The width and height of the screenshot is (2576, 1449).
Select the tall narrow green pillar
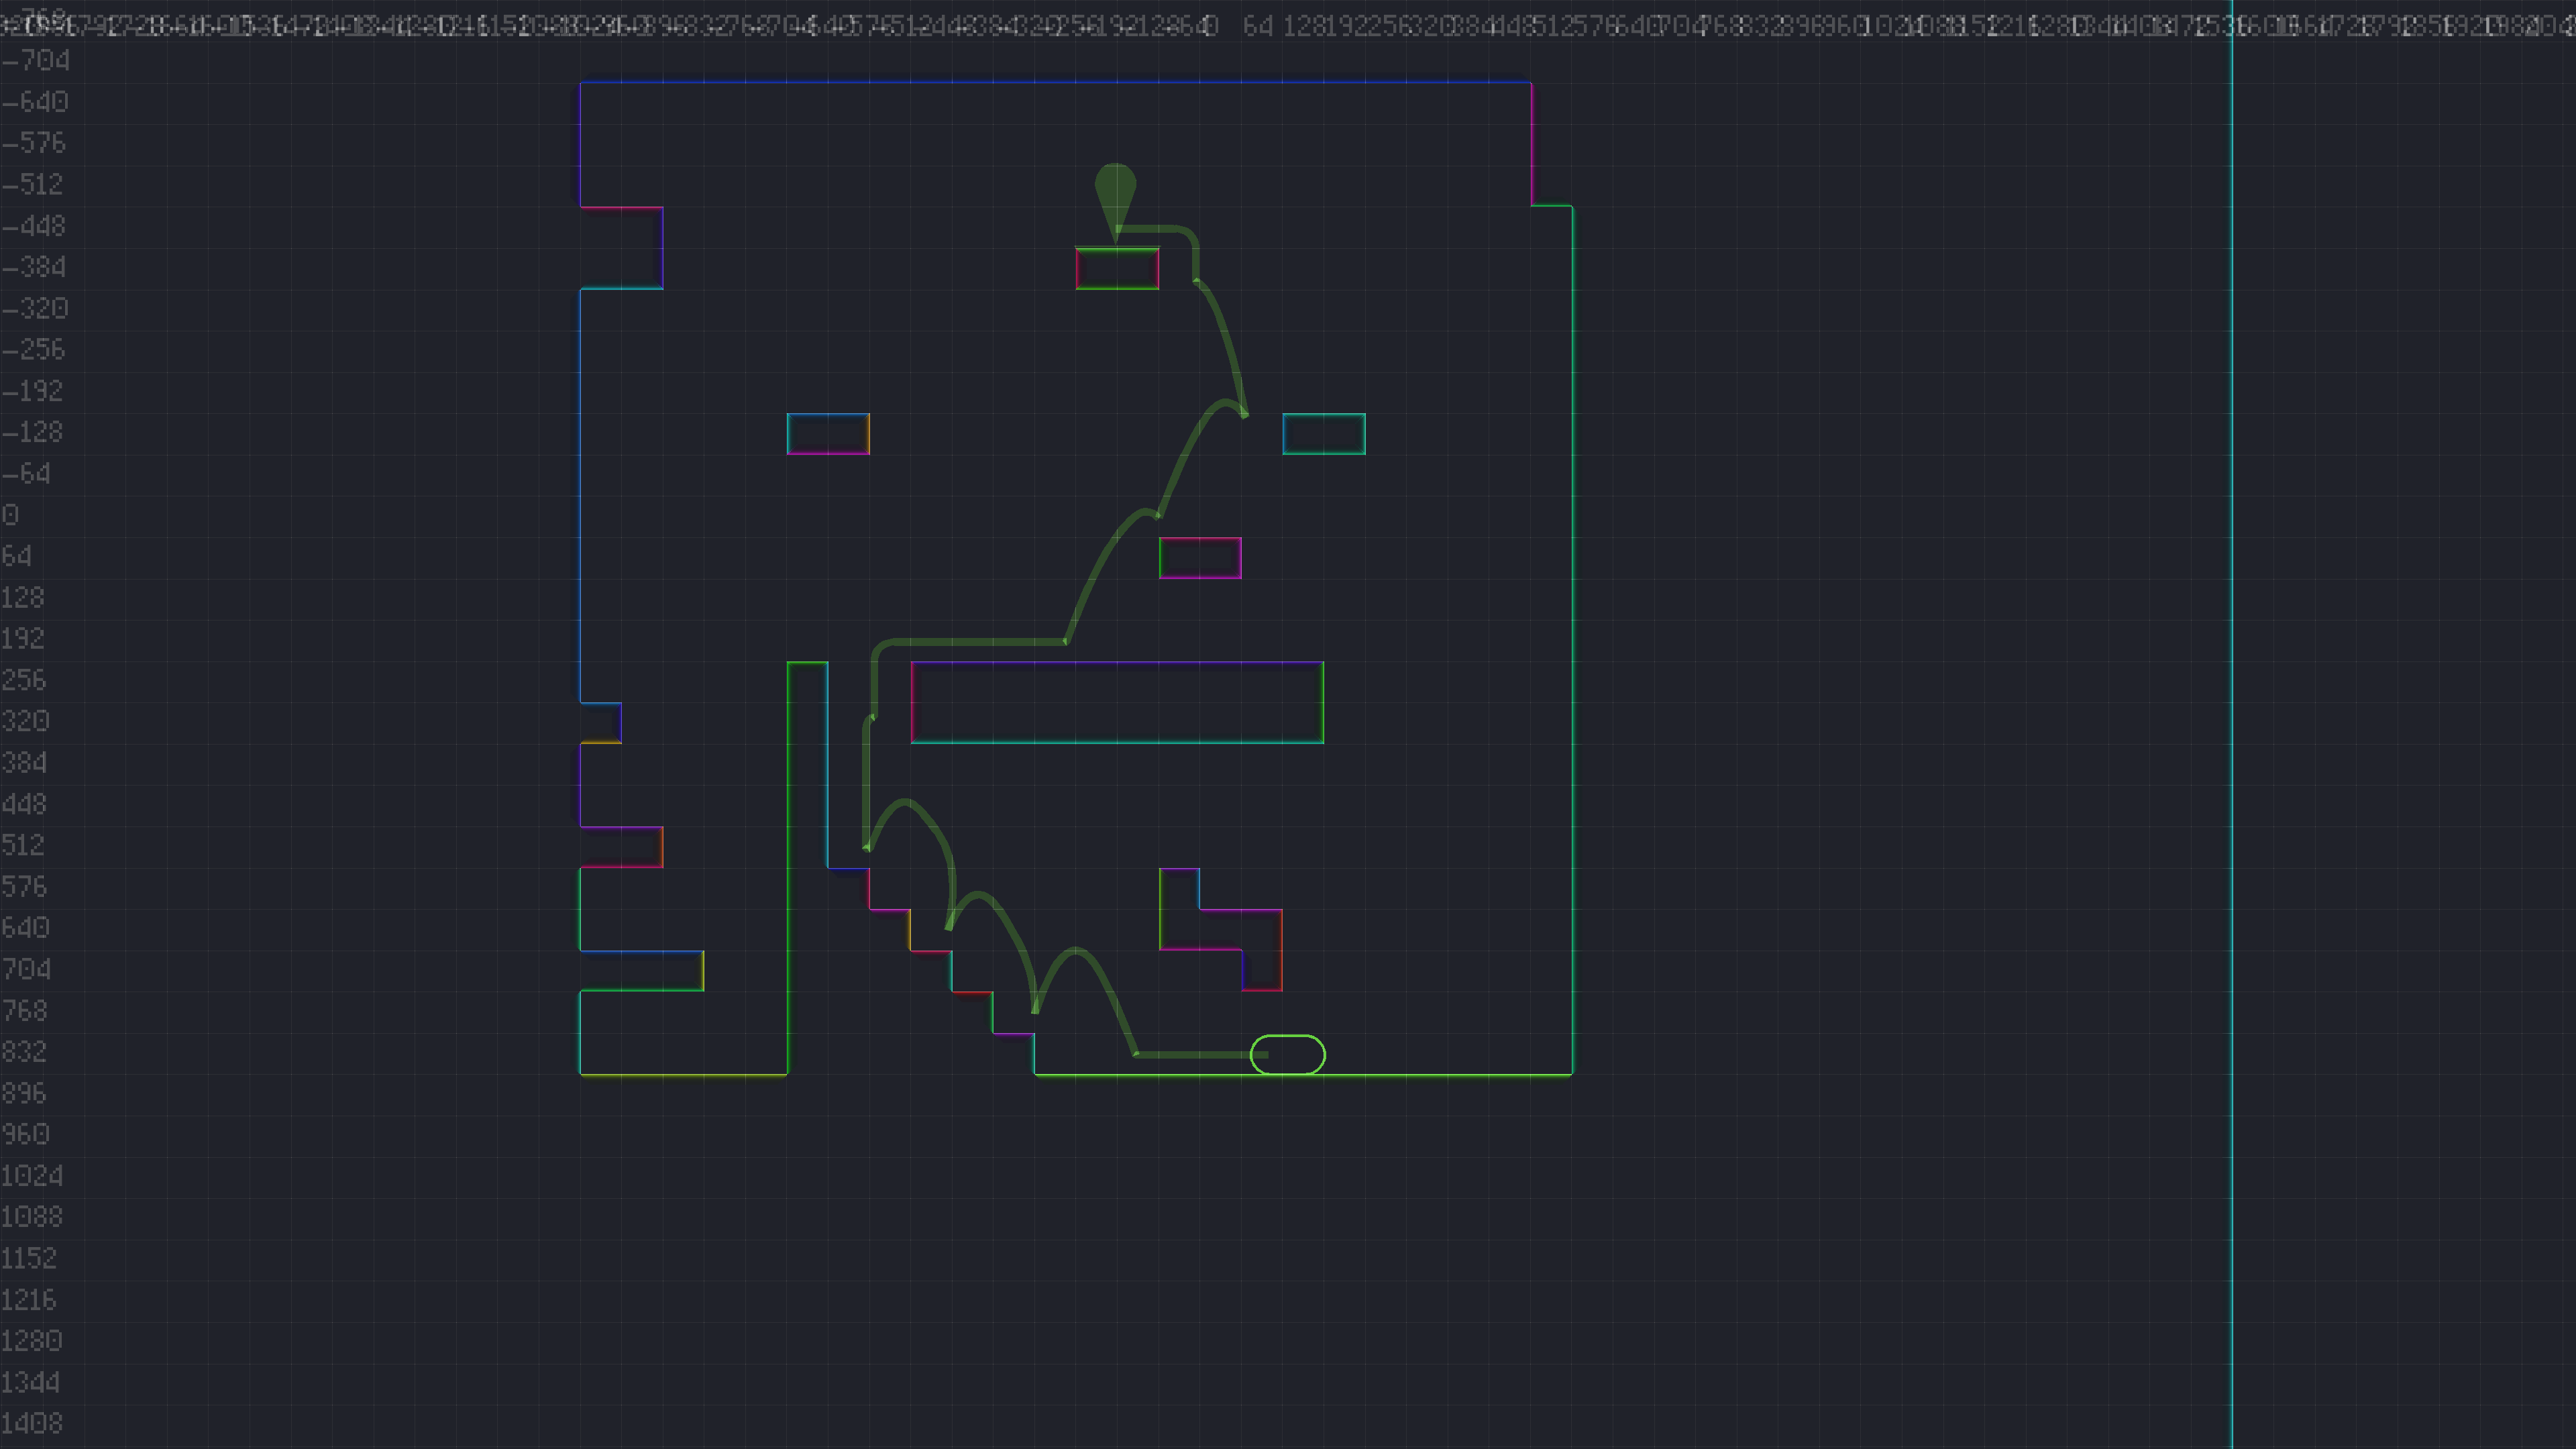point(807,800)
